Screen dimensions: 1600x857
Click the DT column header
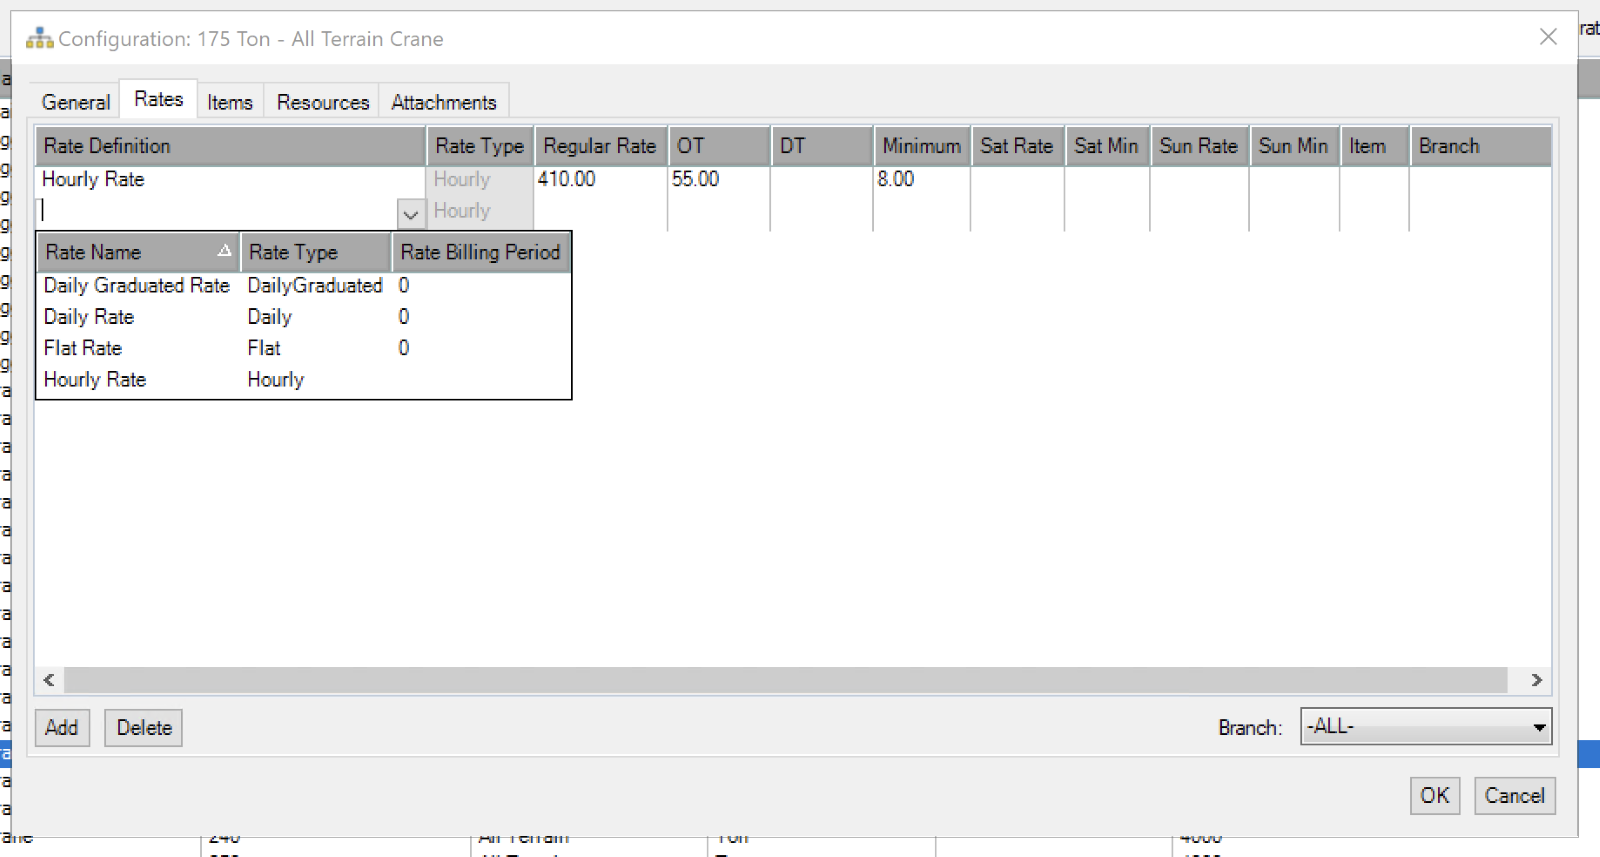coord(822,146)
